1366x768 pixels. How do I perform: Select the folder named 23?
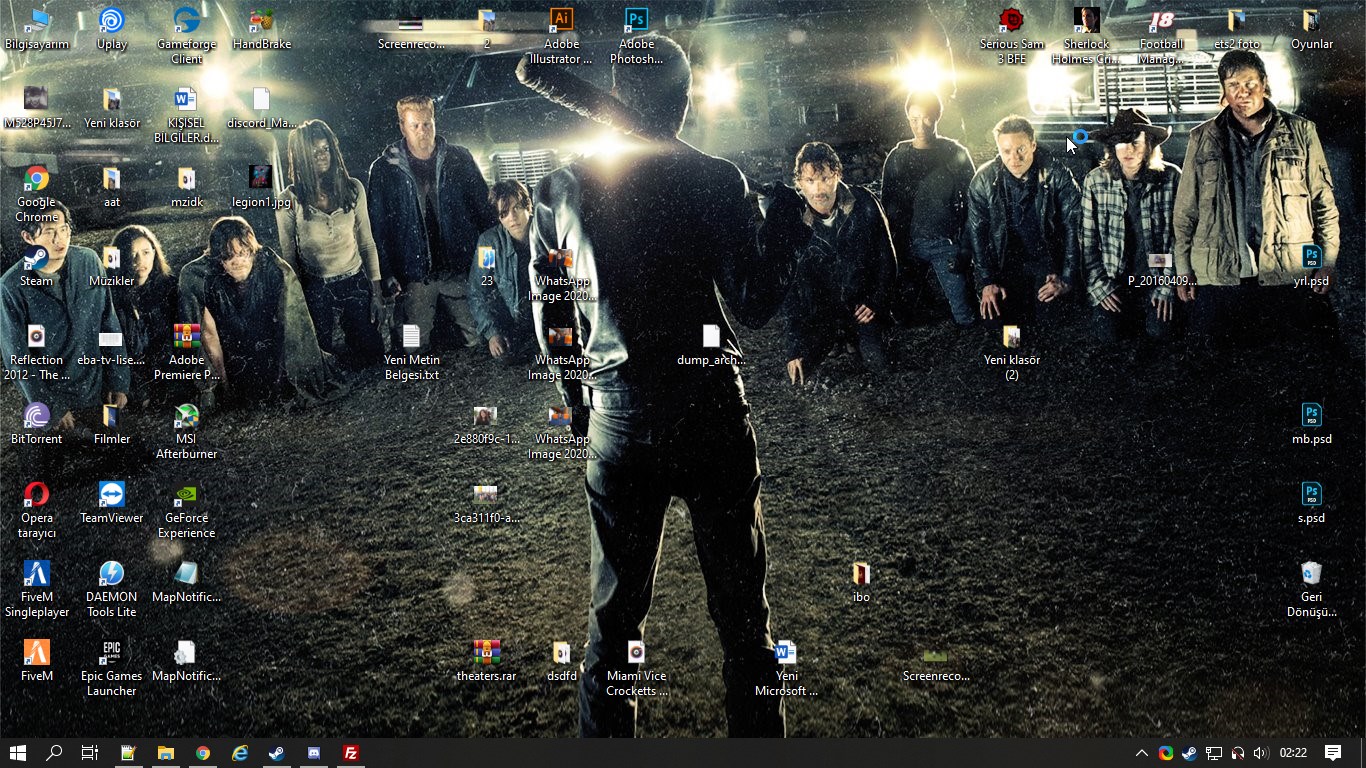click(x=486, y=266)
